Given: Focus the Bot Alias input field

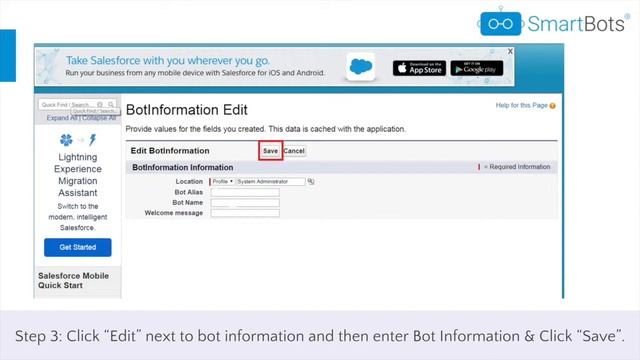Looking at the screenshot, I should pos(245,192).
